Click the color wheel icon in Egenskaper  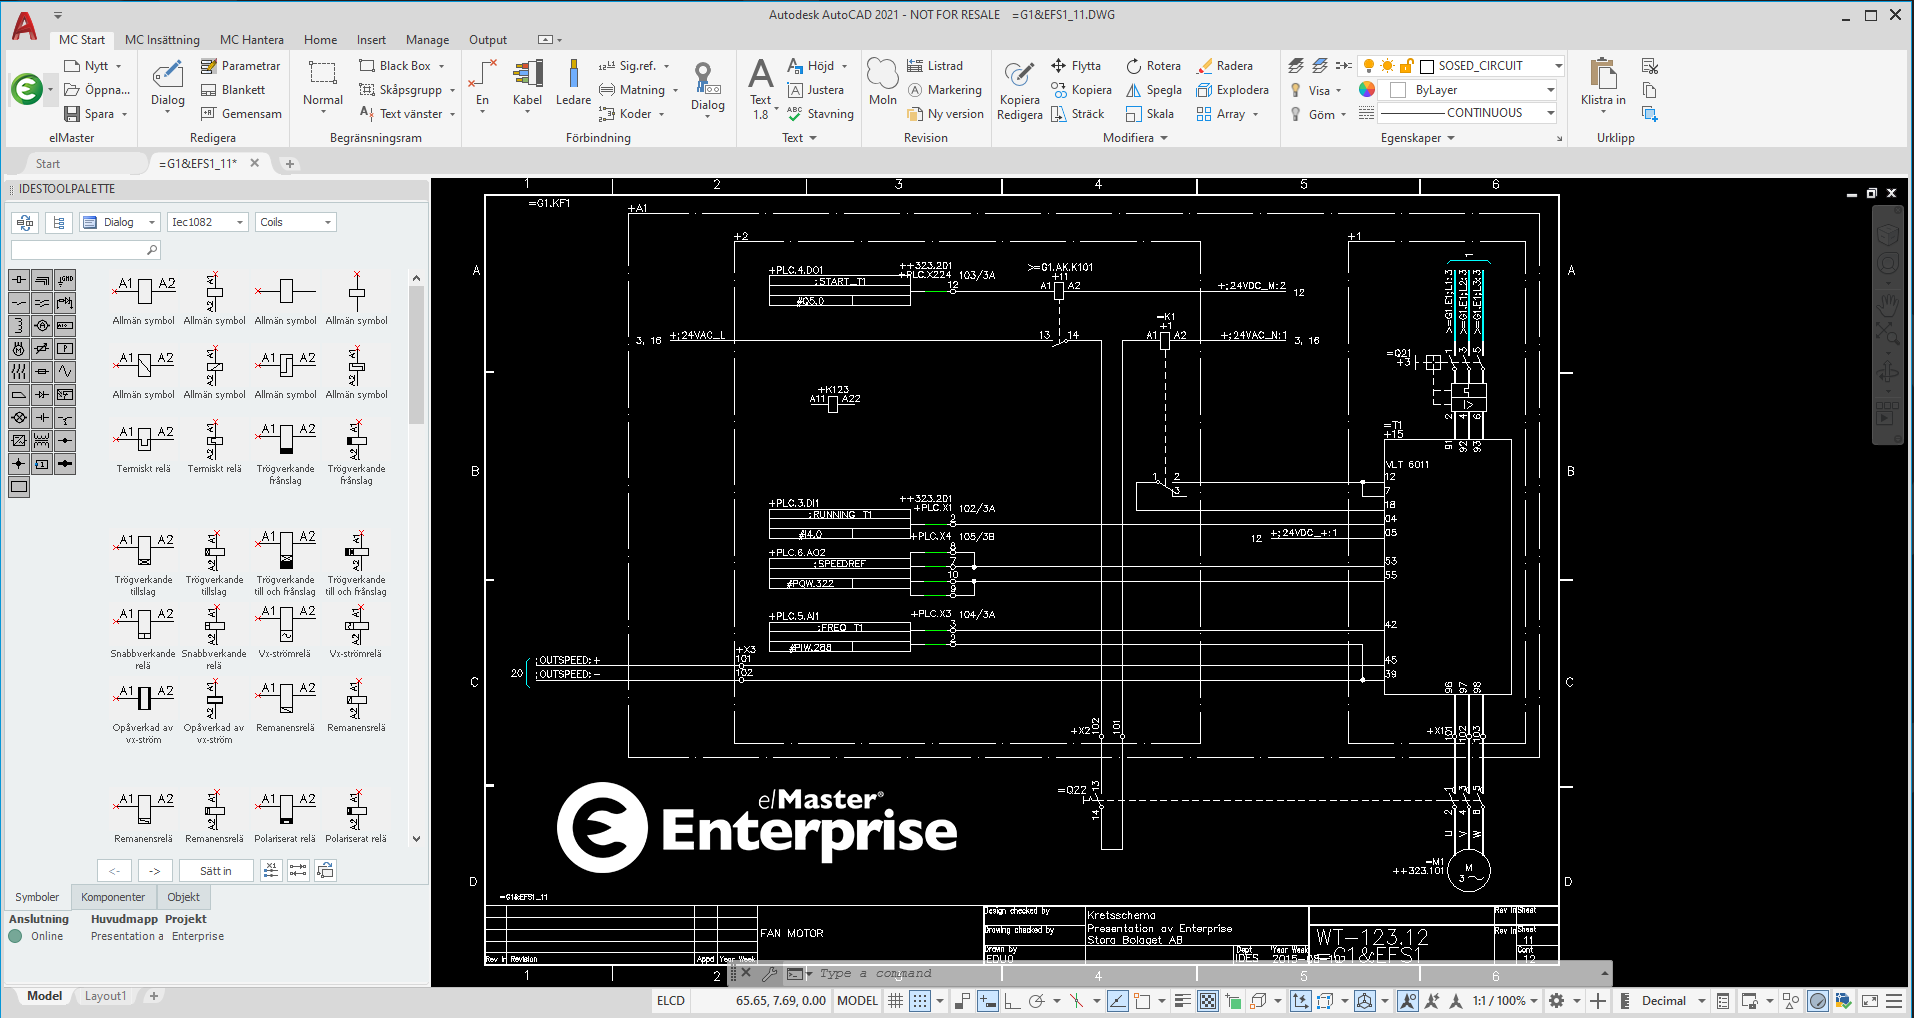tap(1367, 90)
